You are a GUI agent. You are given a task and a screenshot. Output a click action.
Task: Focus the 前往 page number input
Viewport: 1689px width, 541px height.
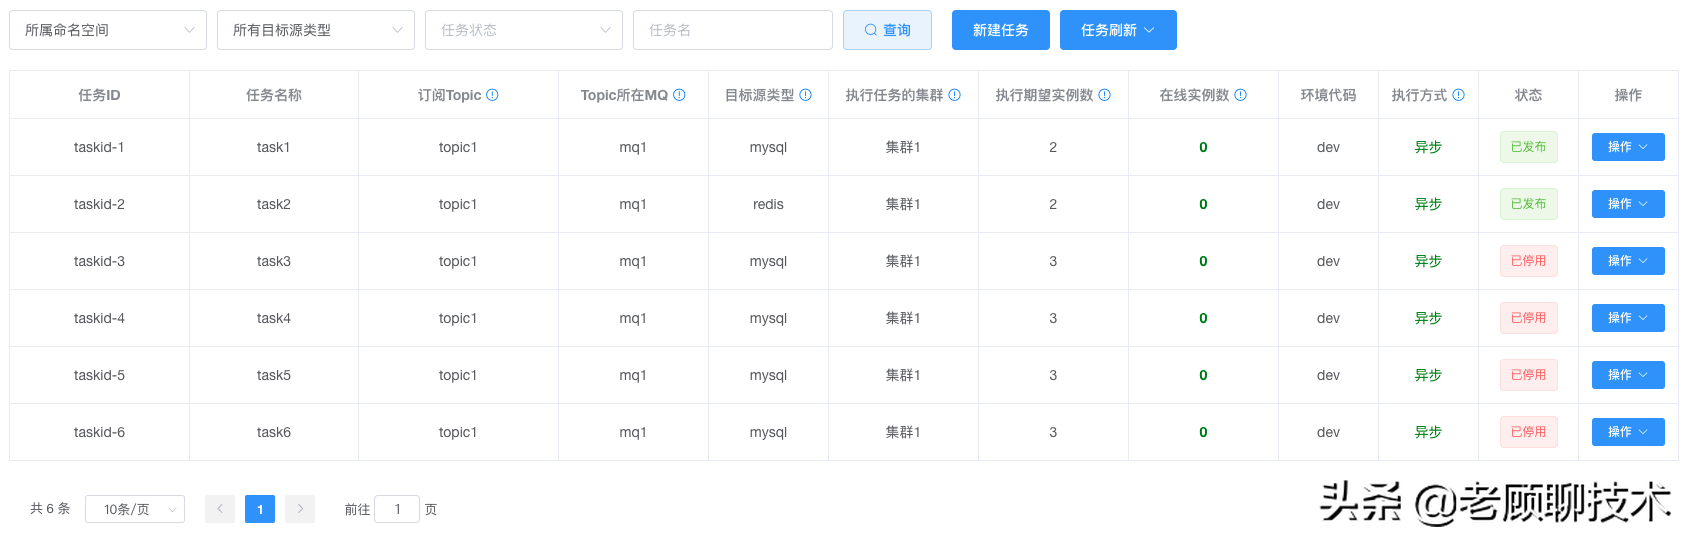[397, 509]
